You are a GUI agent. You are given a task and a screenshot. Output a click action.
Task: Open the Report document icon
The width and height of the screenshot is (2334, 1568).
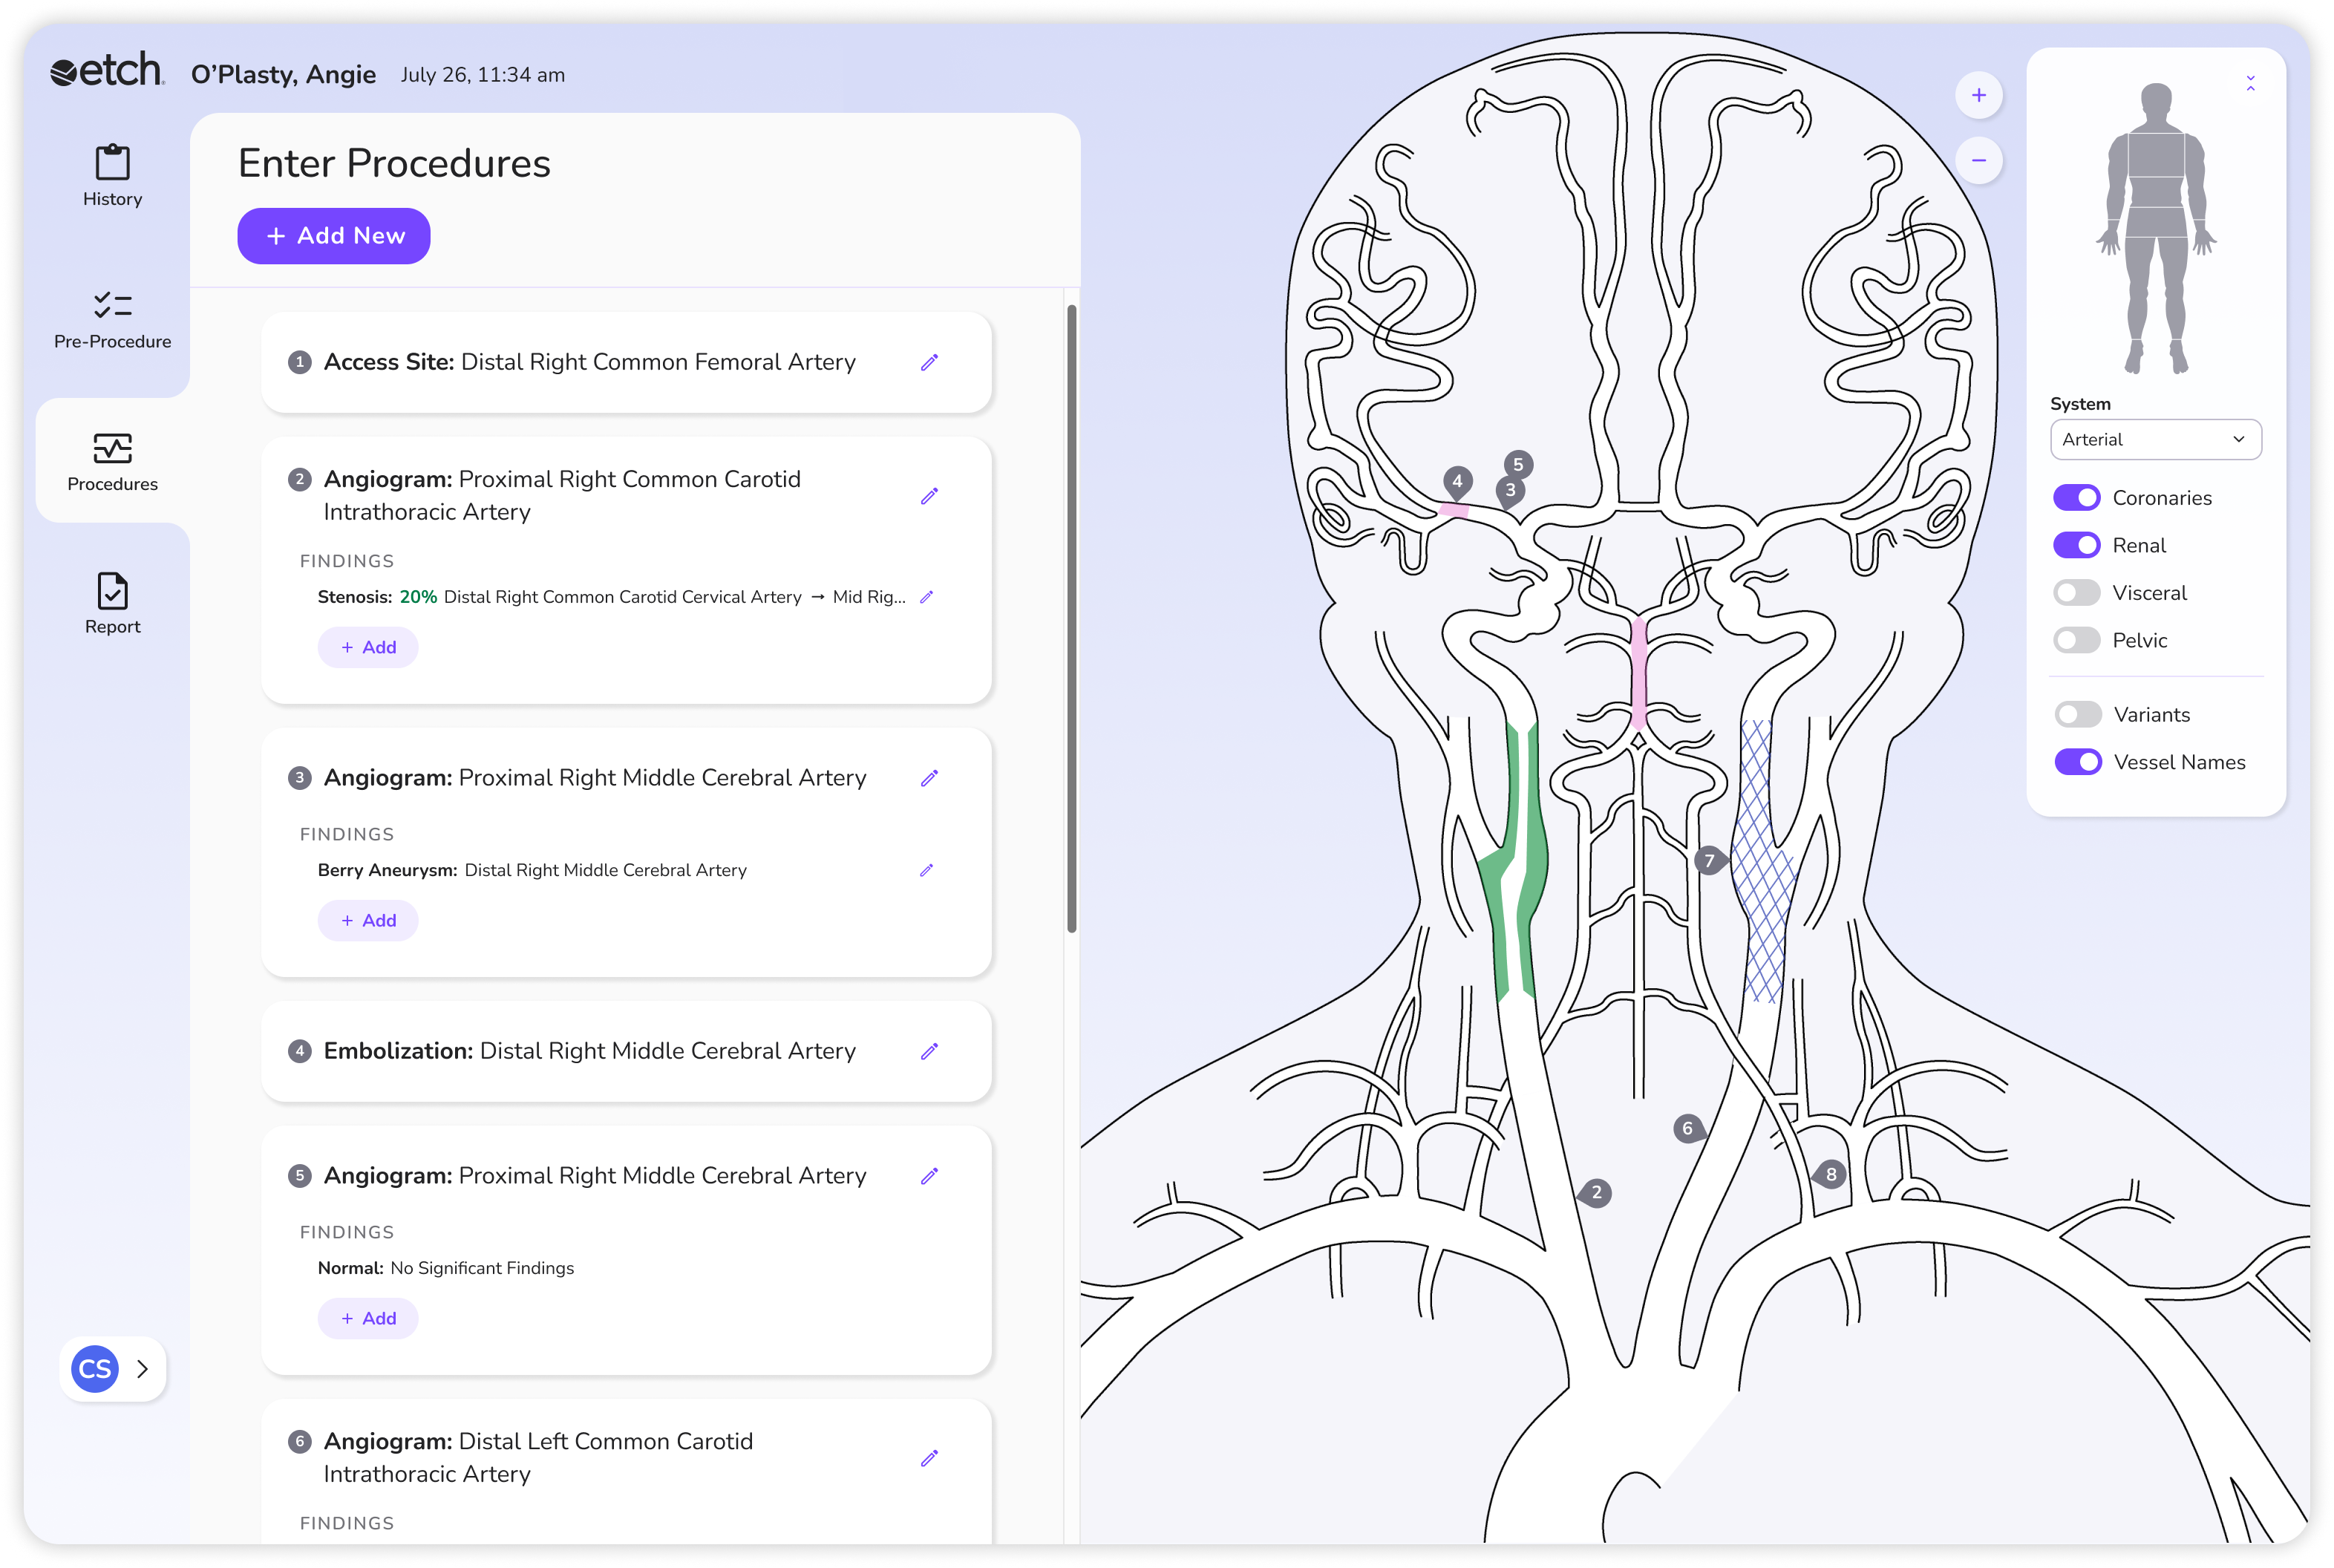click(112, 591)
